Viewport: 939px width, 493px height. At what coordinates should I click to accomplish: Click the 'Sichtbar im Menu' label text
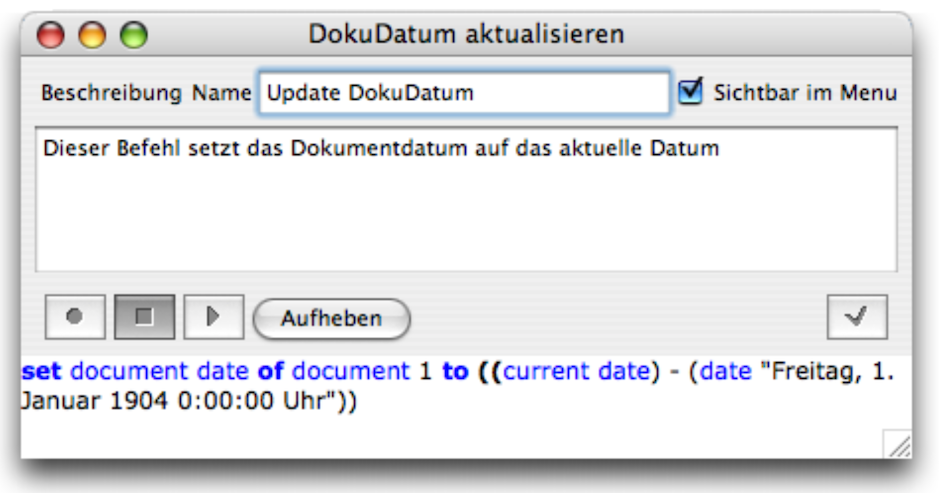(805, 93)
